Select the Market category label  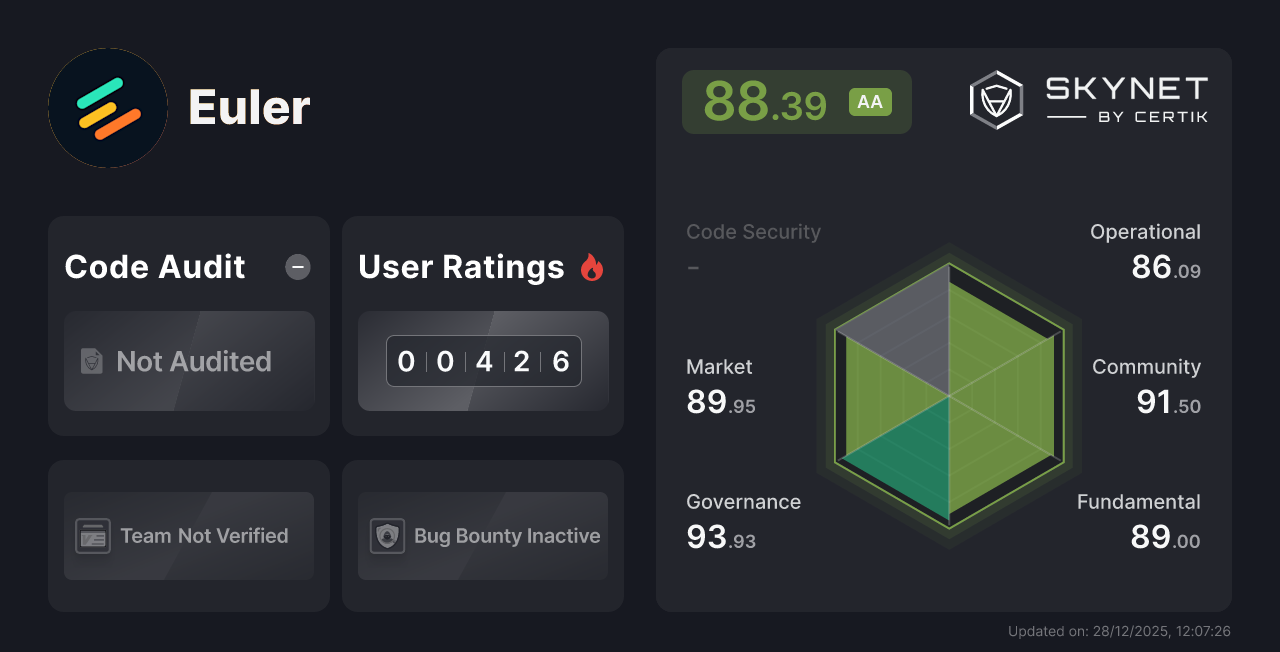point(719,367)
